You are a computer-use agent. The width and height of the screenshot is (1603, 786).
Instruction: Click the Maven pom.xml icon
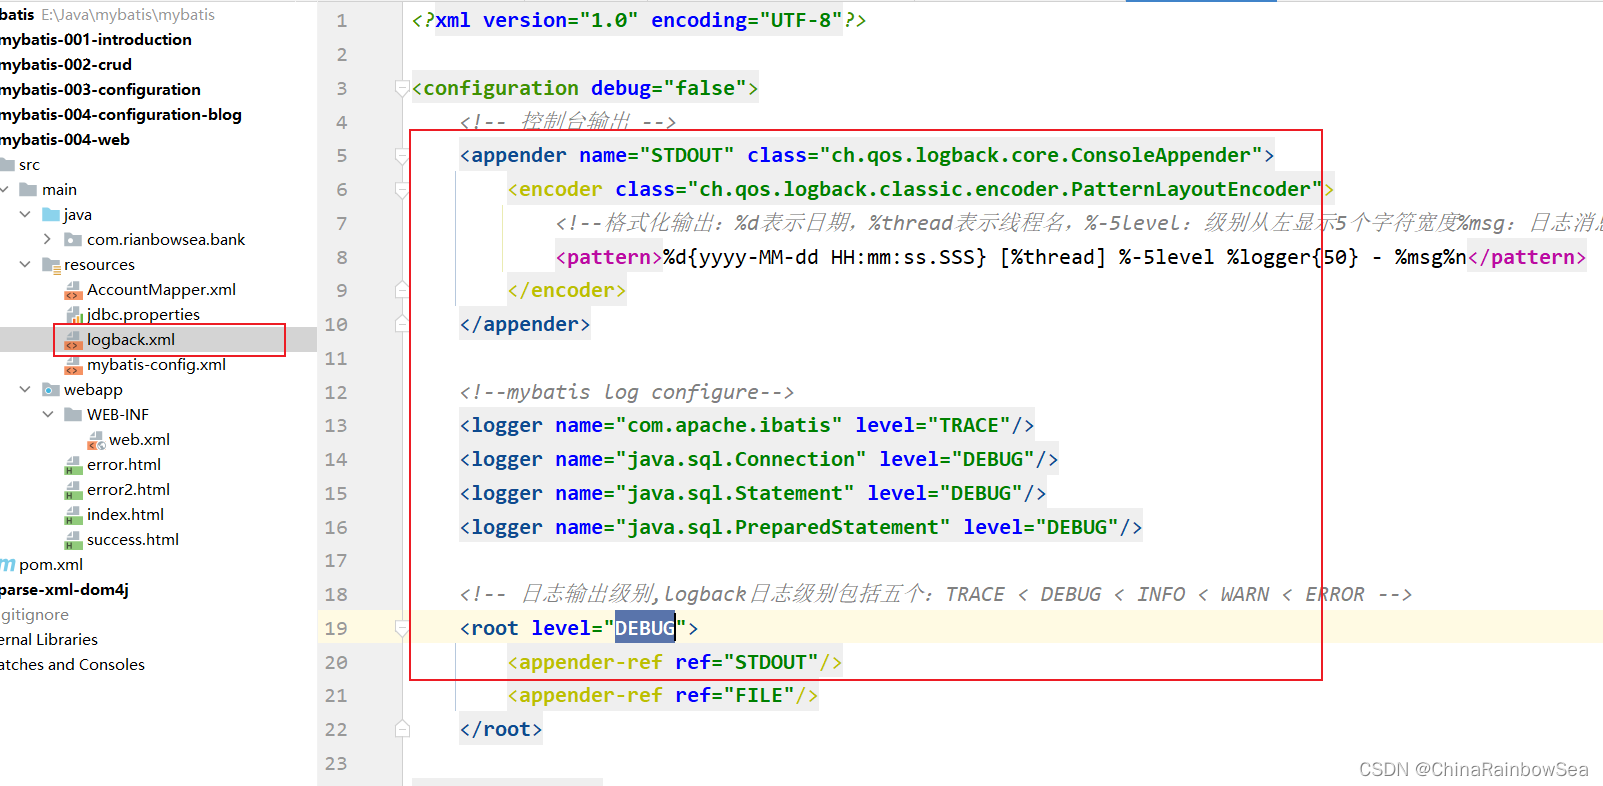coord(8,565)
